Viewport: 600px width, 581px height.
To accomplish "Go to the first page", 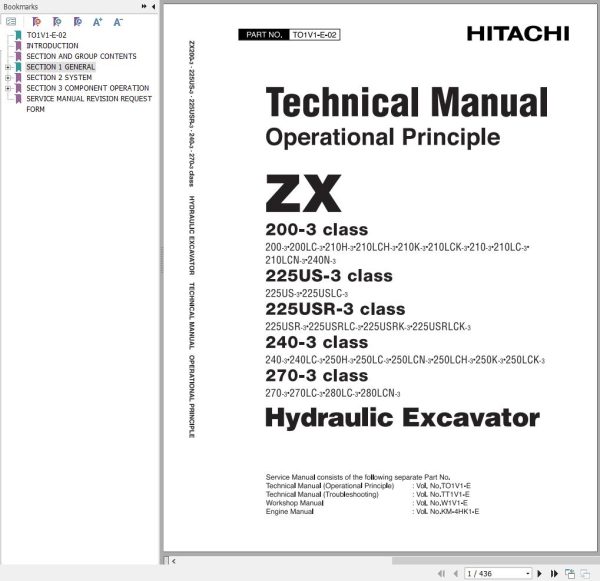I will (441, 573).
